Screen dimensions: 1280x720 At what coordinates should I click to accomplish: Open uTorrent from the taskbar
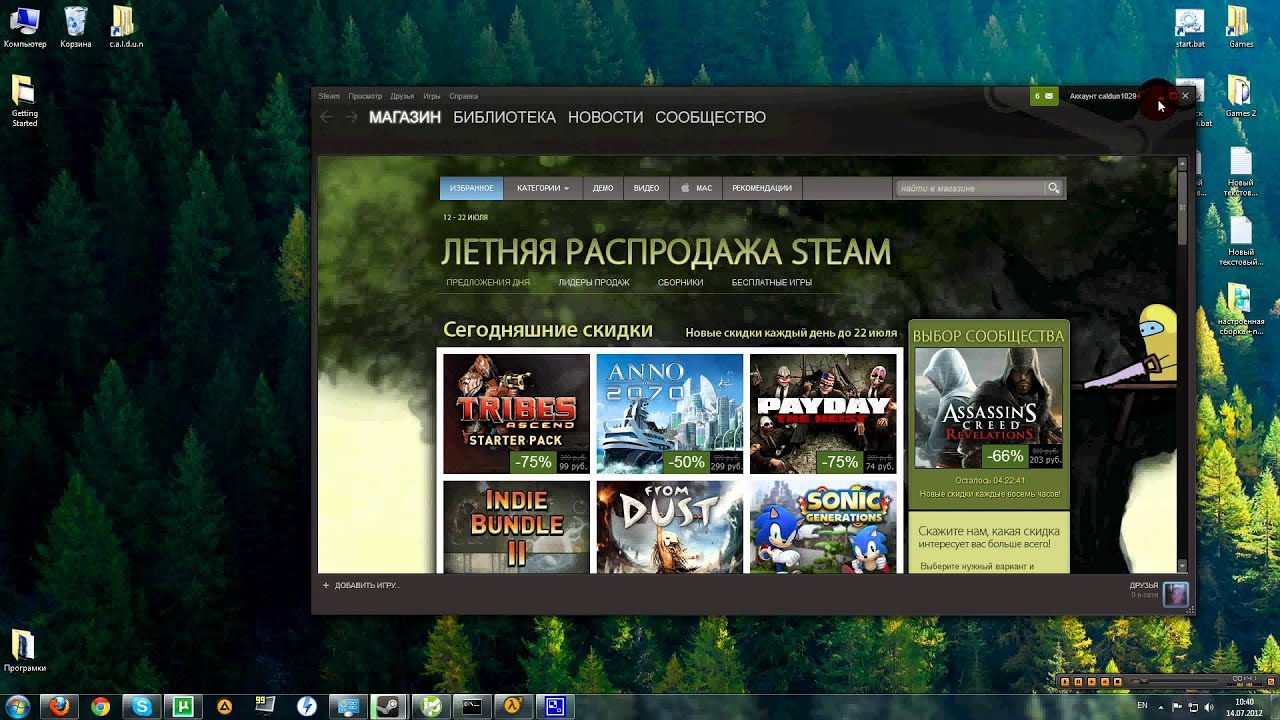pyautogui.click(x=183, y=706)
